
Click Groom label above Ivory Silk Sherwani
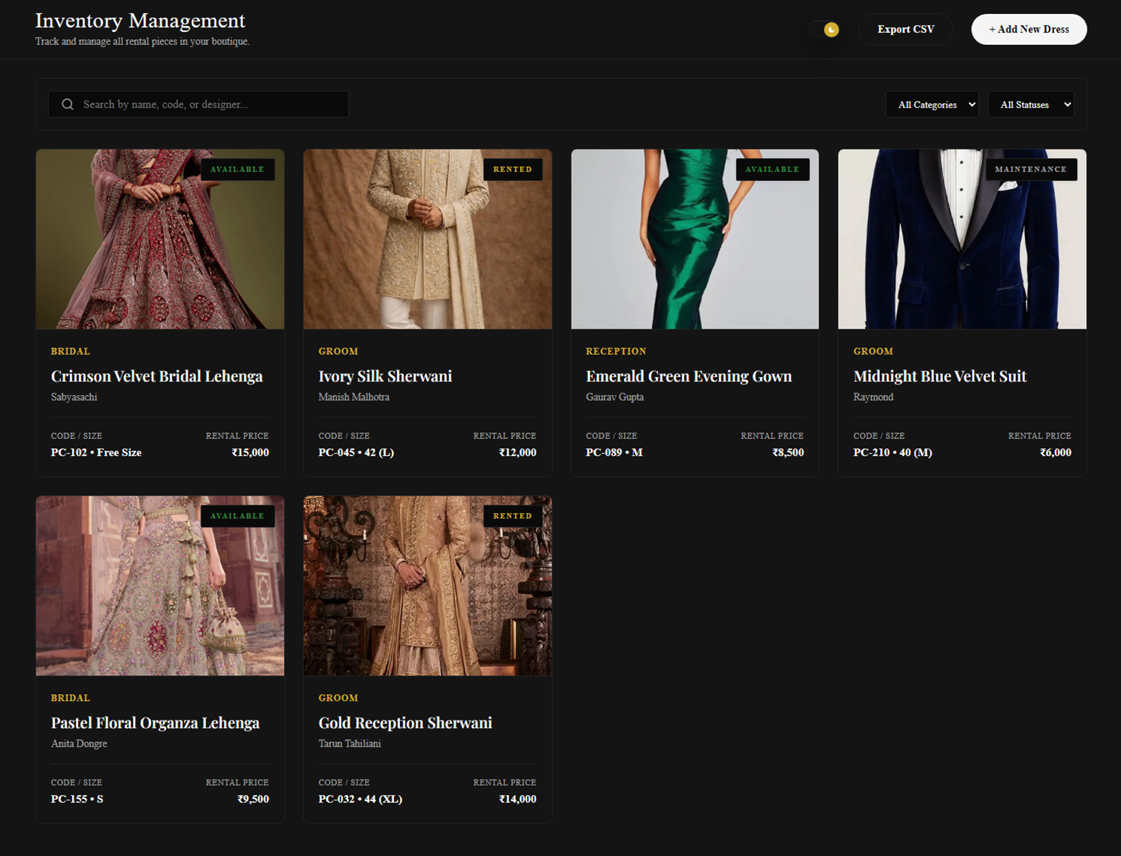click(x=338, y=351)
